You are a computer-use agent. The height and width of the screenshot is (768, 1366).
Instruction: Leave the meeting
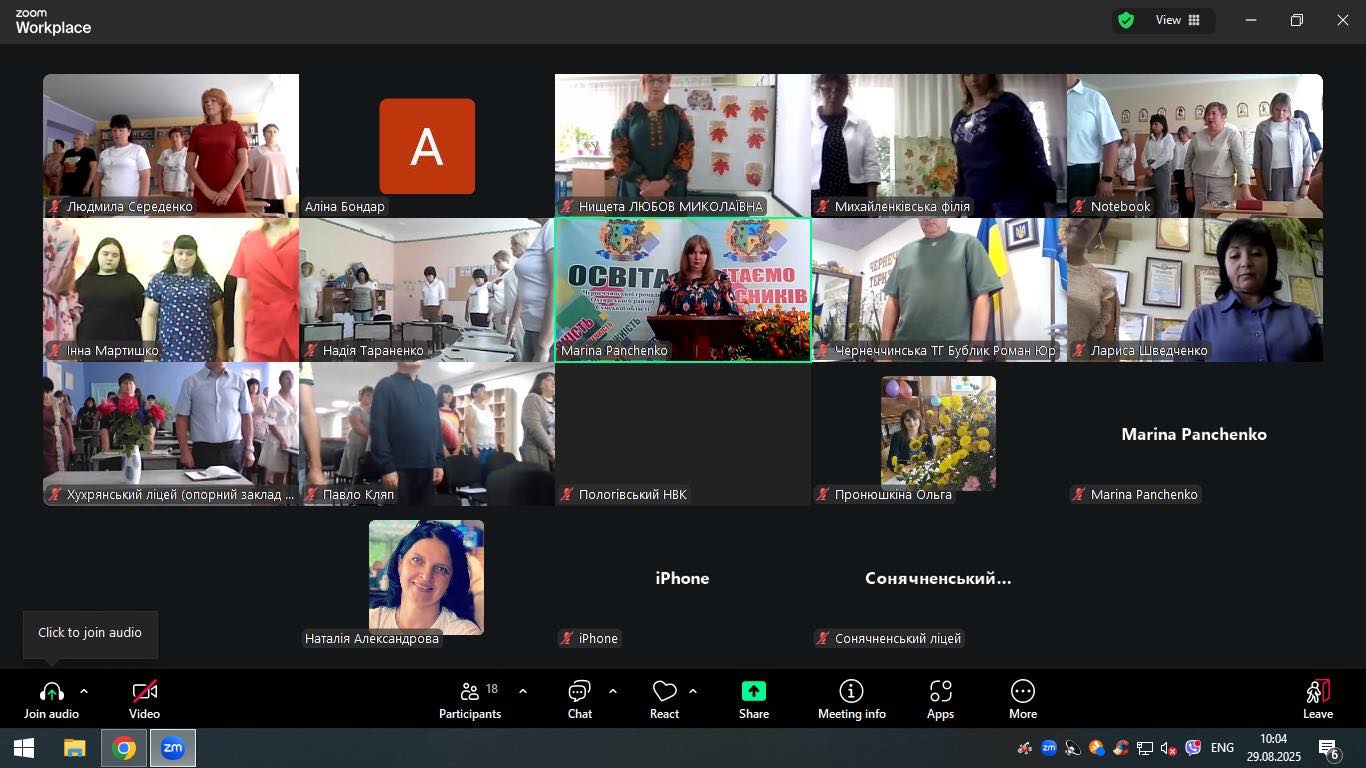1317,699
